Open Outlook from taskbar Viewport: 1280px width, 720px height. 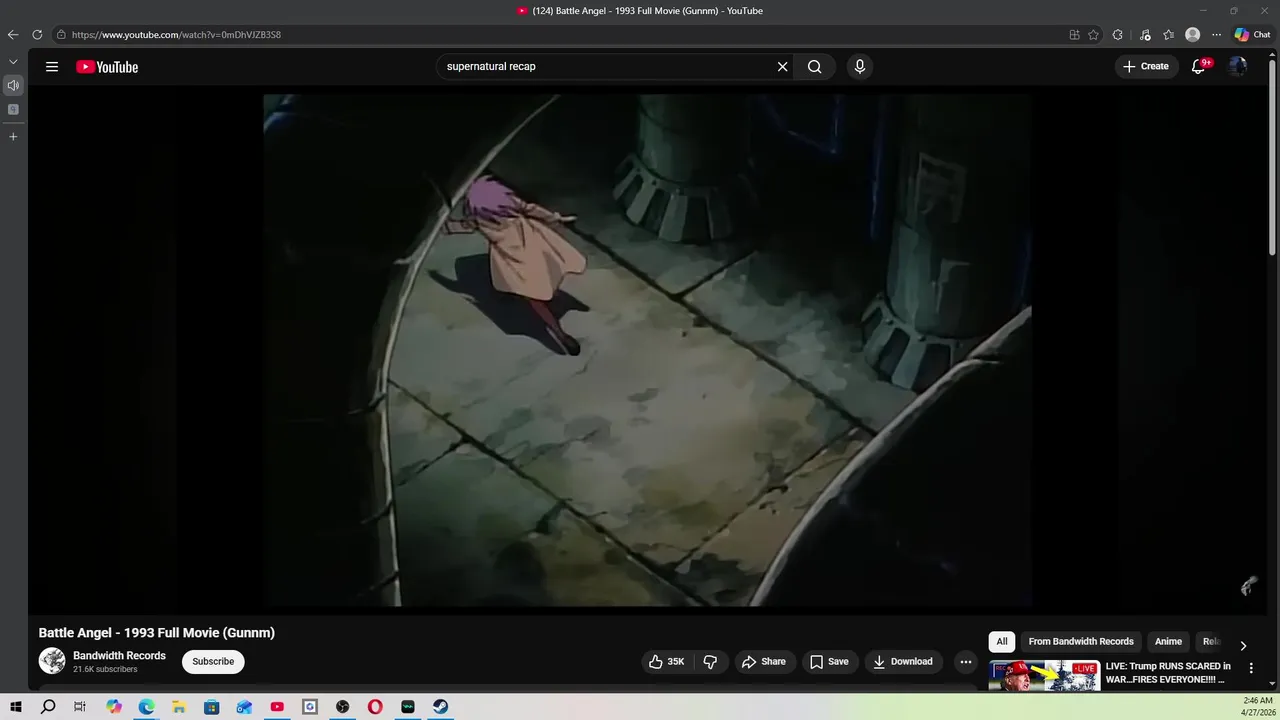tap(244, 707)
